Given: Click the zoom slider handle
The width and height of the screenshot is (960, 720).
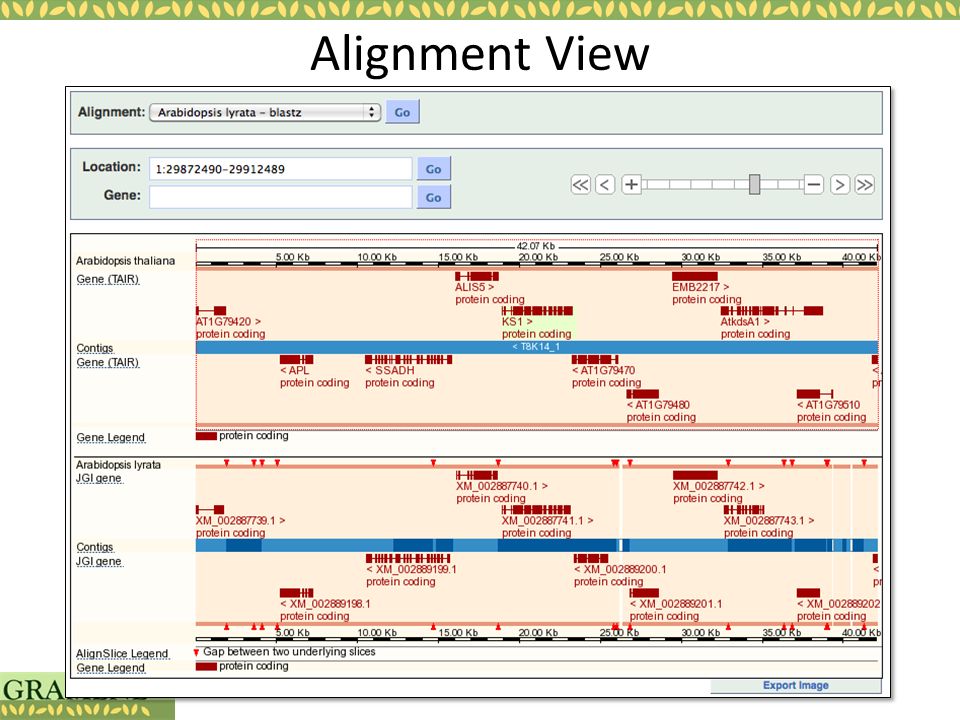Looking at the screenshot, I should tap(754, 184).
